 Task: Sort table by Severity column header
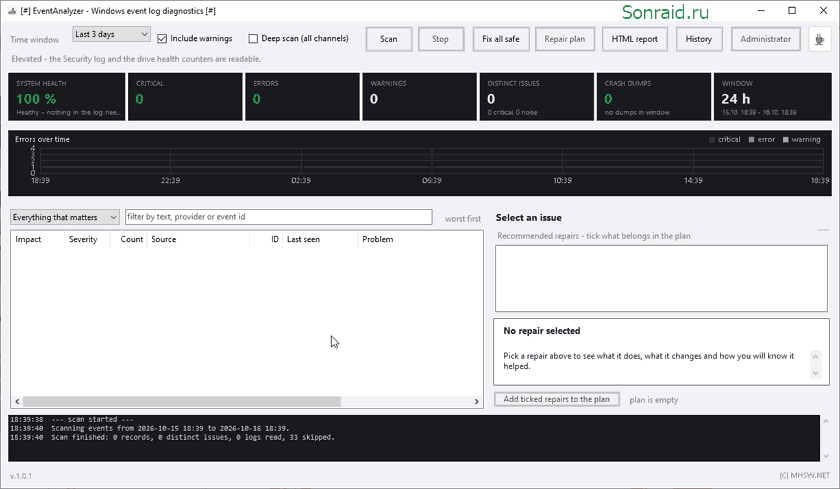[x=87, y=239]
